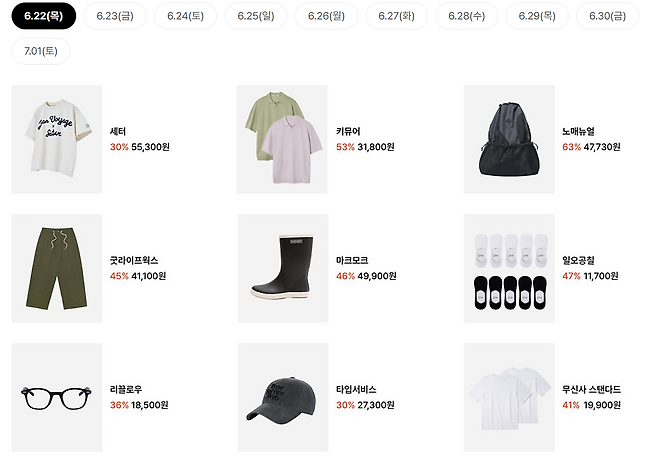The image size is (658, 457).
Task: Select the 6.22(목) date tab
Action: 44,16
